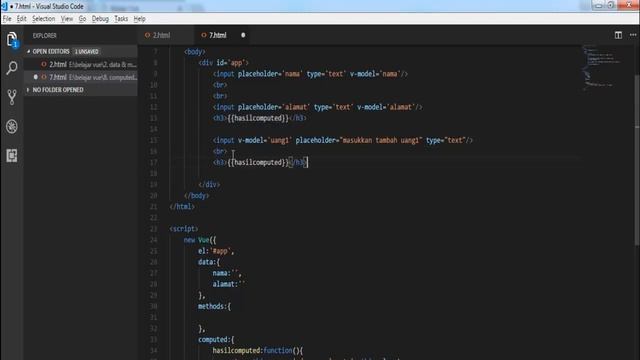Image resolution: width=640 pixels, height=360 pixels.
Task: Click the hasilcomputed:function(){ line
Action: [x=258, y=351]
